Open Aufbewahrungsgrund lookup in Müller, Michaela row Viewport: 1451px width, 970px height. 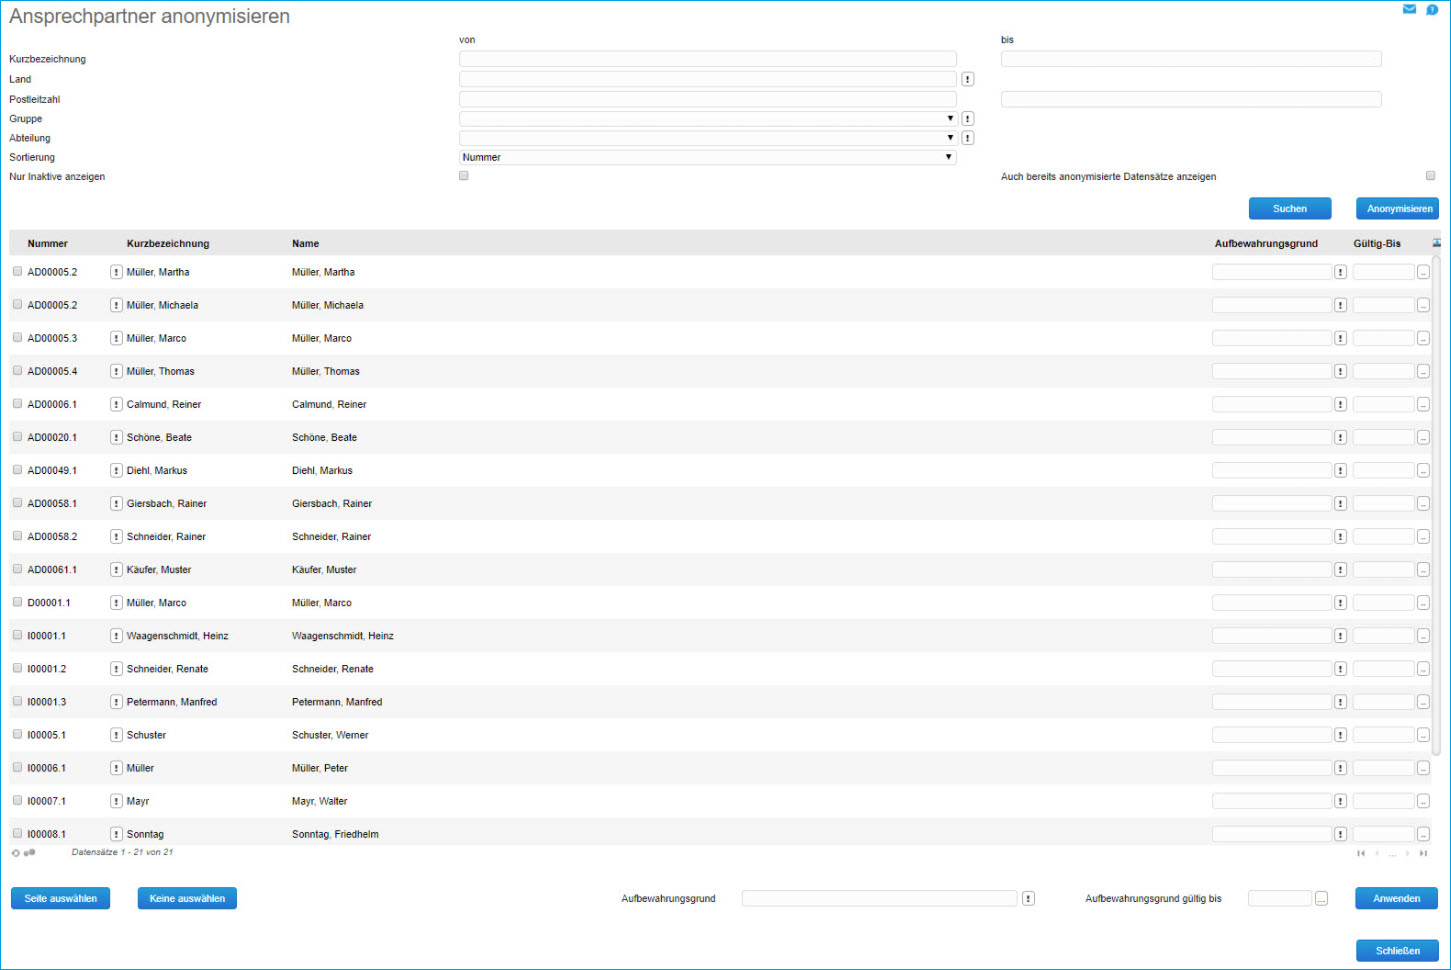point(1340,305)
